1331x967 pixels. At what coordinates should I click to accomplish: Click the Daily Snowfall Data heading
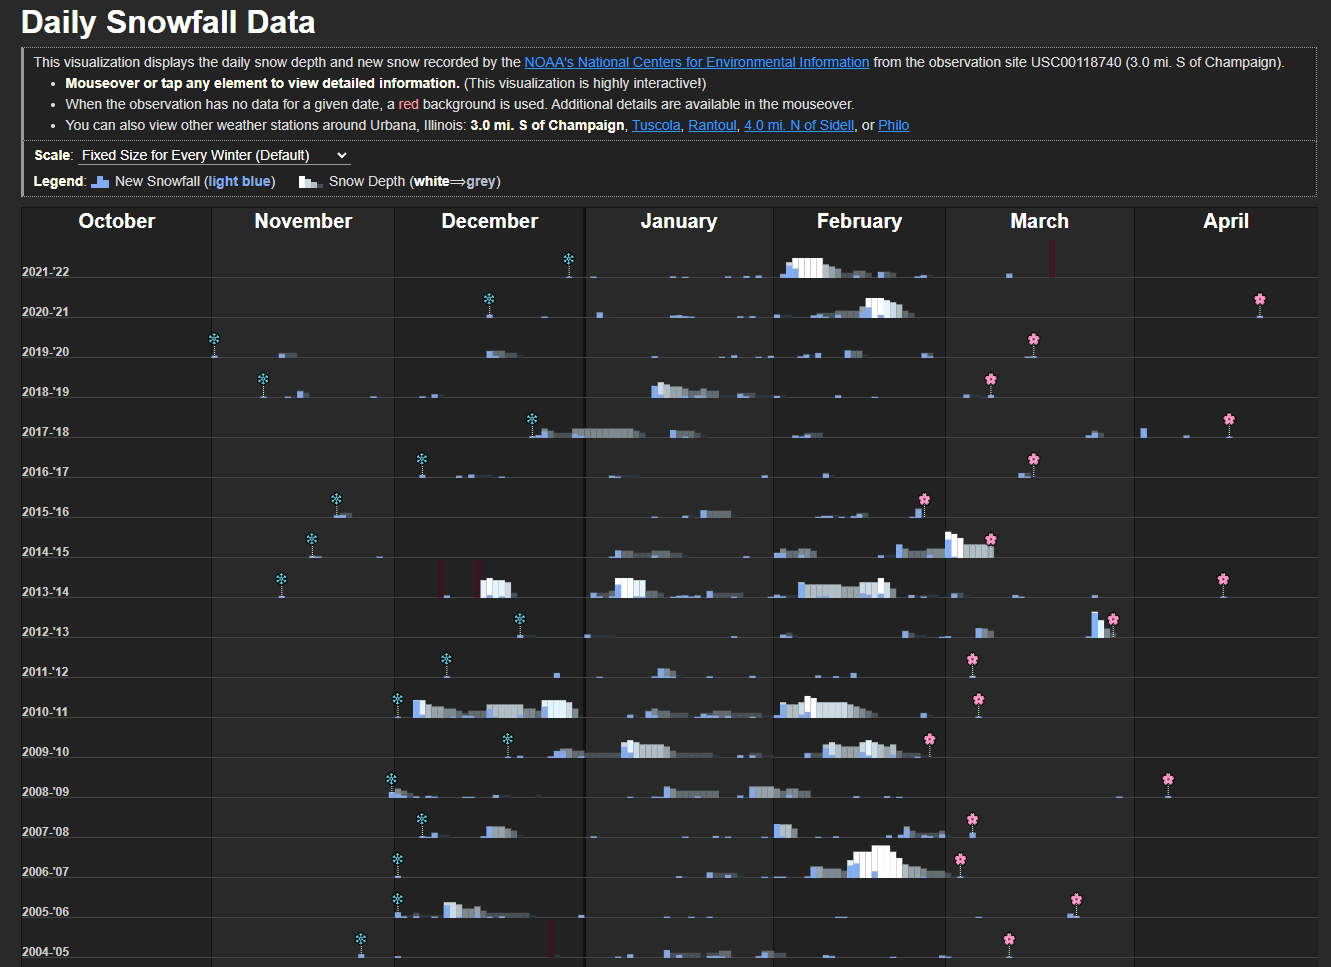[x=168, y=22]
